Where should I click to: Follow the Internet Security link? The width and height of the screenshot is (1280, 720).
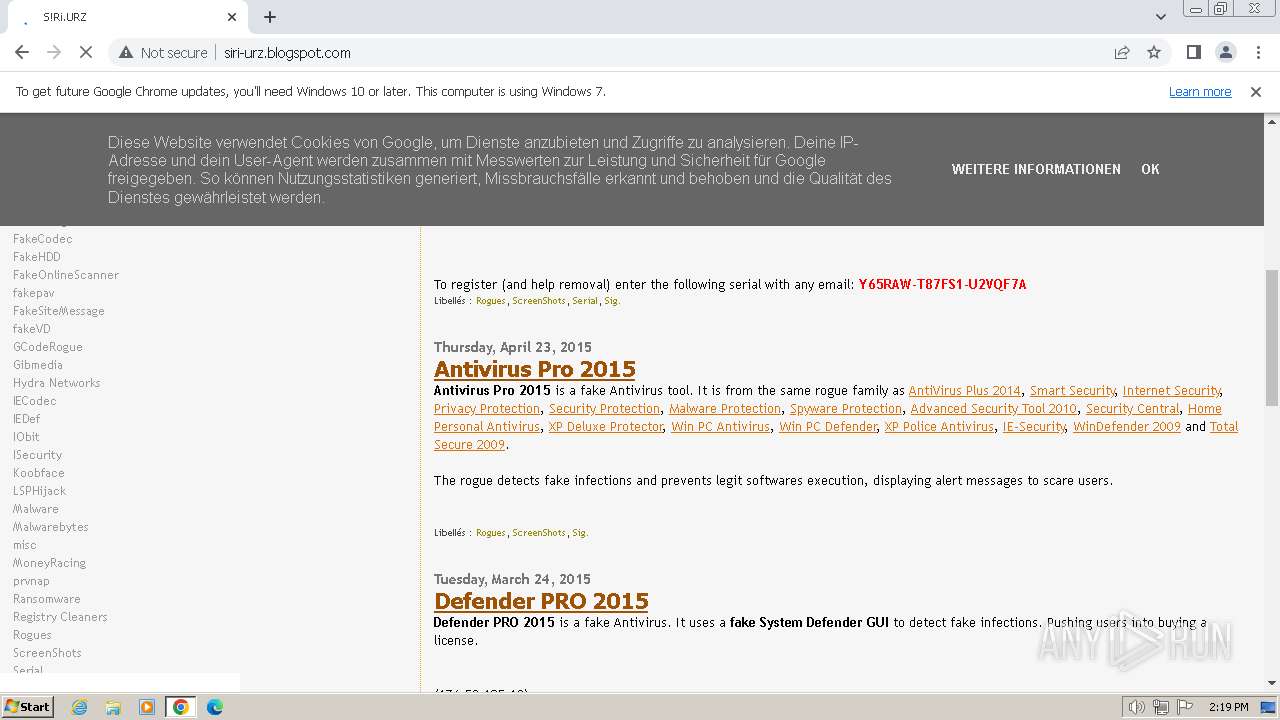[x=1171, y=391]
